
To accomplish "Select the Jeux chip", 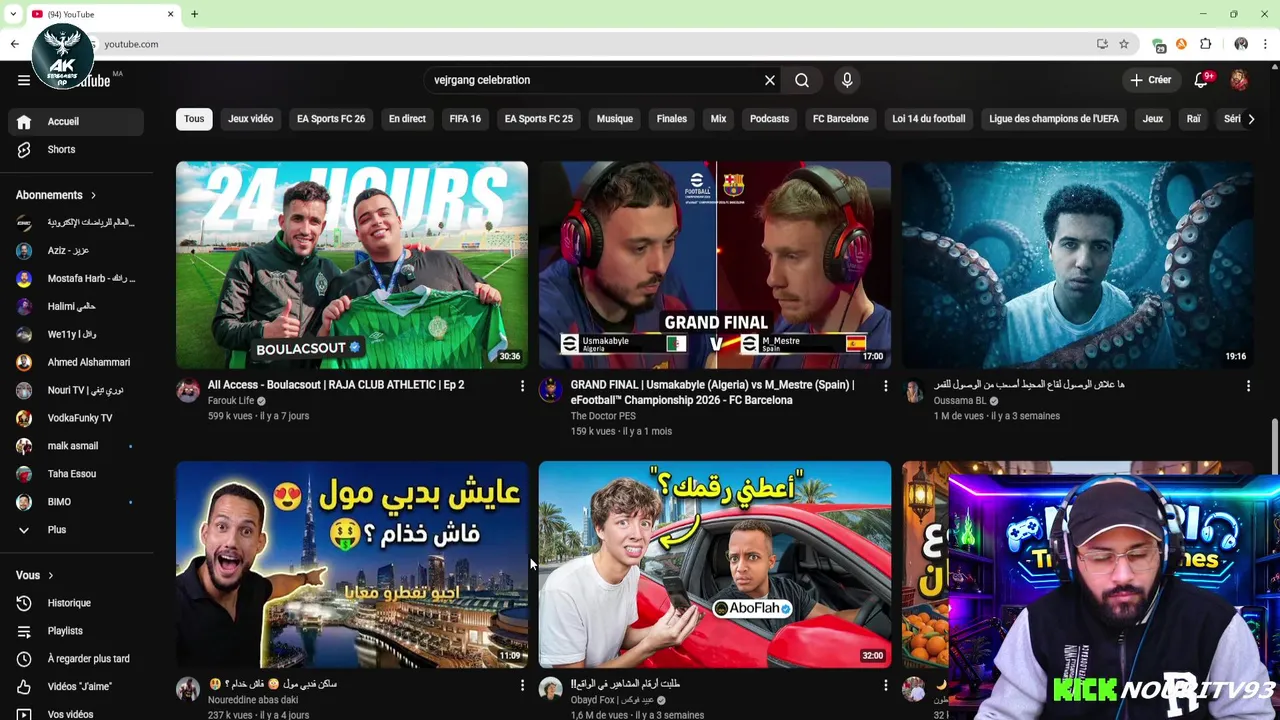I will coord(1153,119).
